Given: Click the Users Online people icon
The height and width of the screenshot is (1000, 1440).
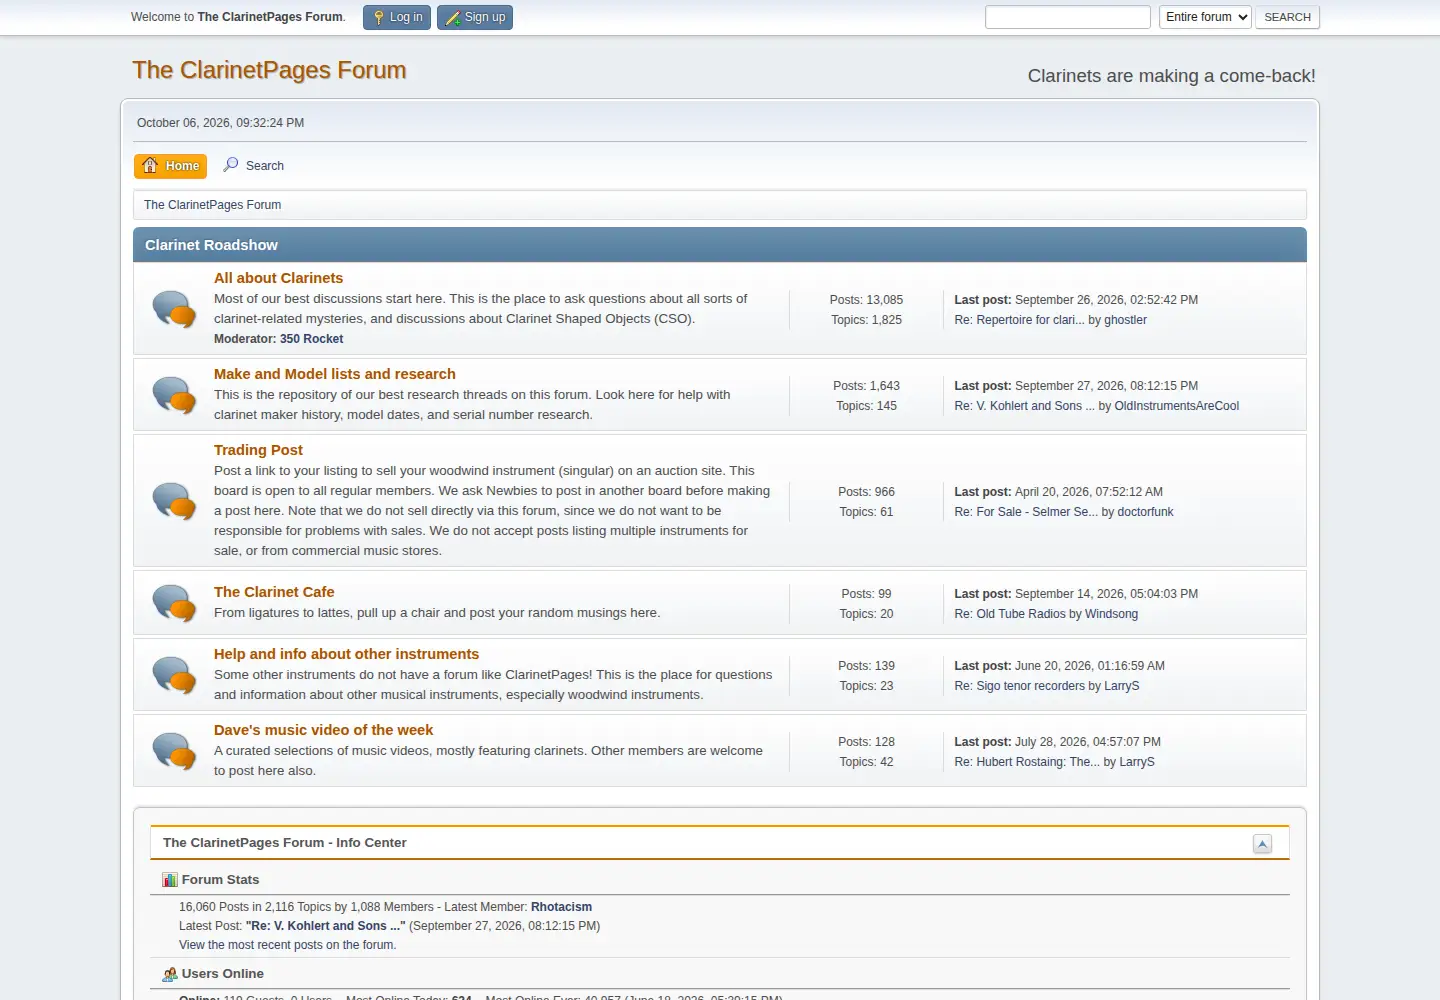Looking at the screenshot, I should (170, 974).
